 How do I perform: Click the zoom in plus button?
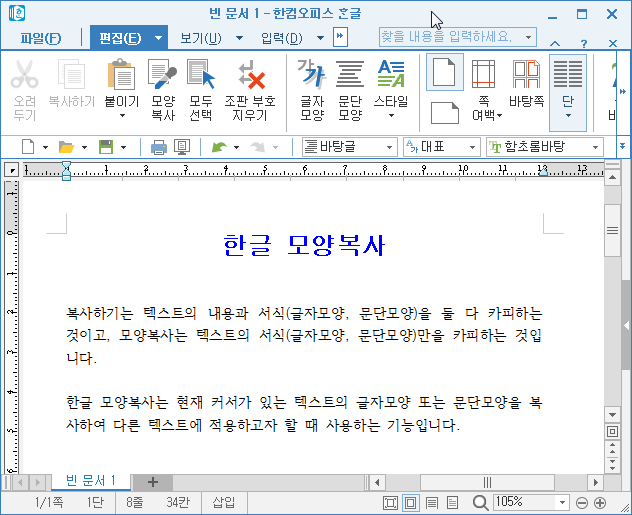click(600, 503)
